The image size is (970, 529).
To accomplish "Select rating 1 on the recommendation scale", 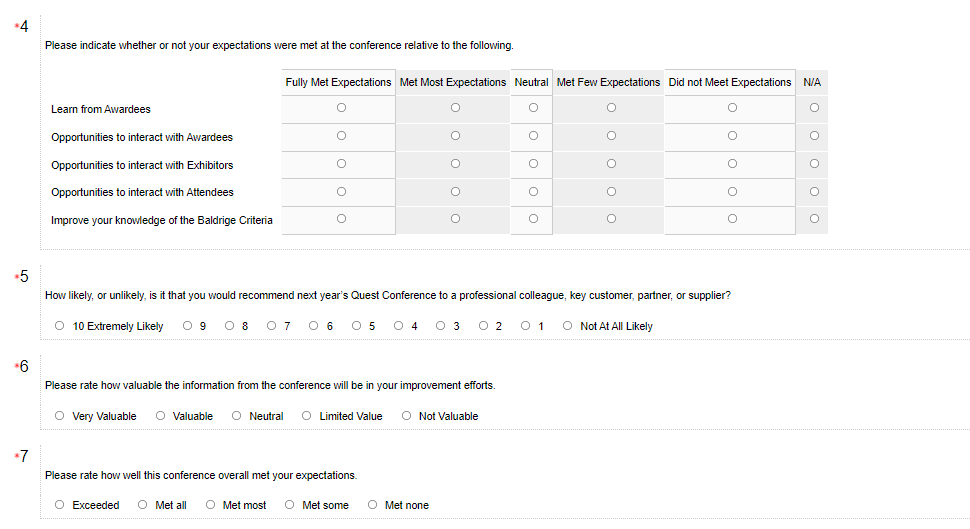I will pos(526,325).
